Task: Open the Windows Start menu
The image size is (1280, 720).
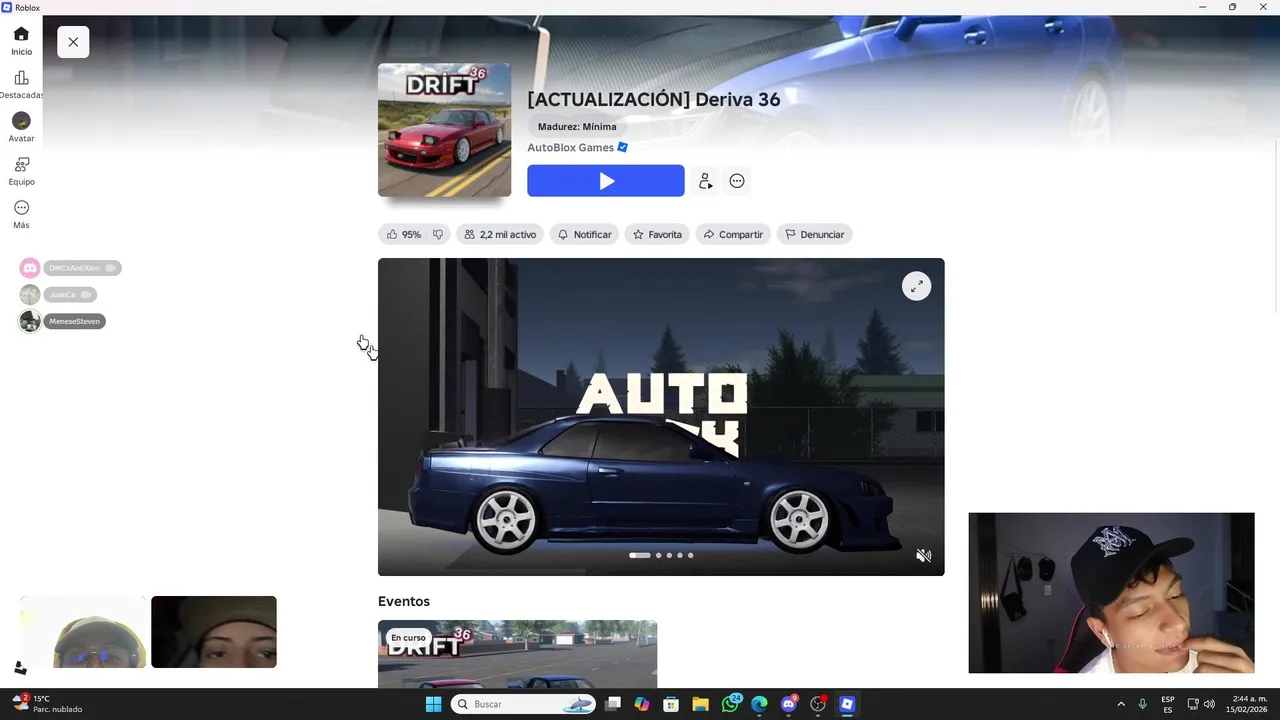Action: click(433, 704)
